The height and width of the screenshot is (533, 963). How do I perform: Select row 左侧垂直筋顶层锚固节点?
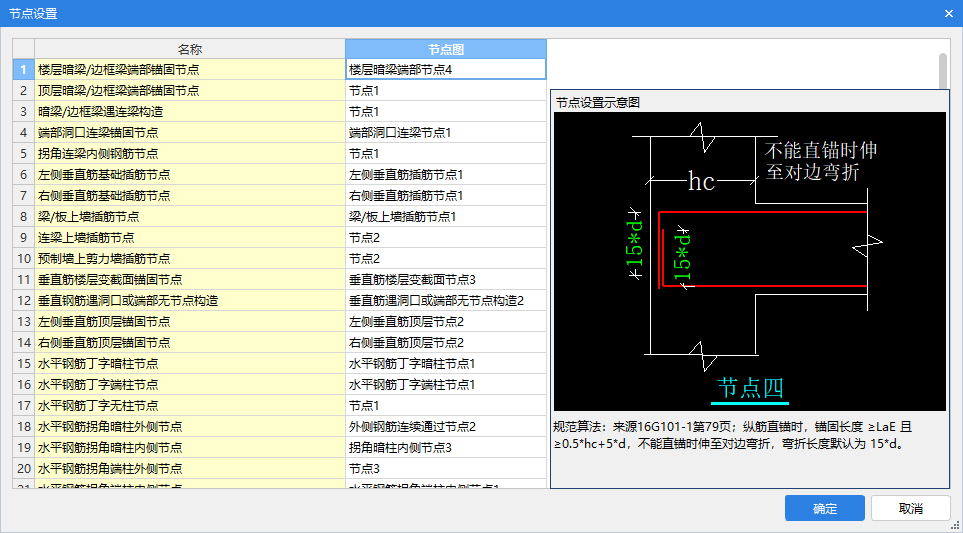coord(190,322)
